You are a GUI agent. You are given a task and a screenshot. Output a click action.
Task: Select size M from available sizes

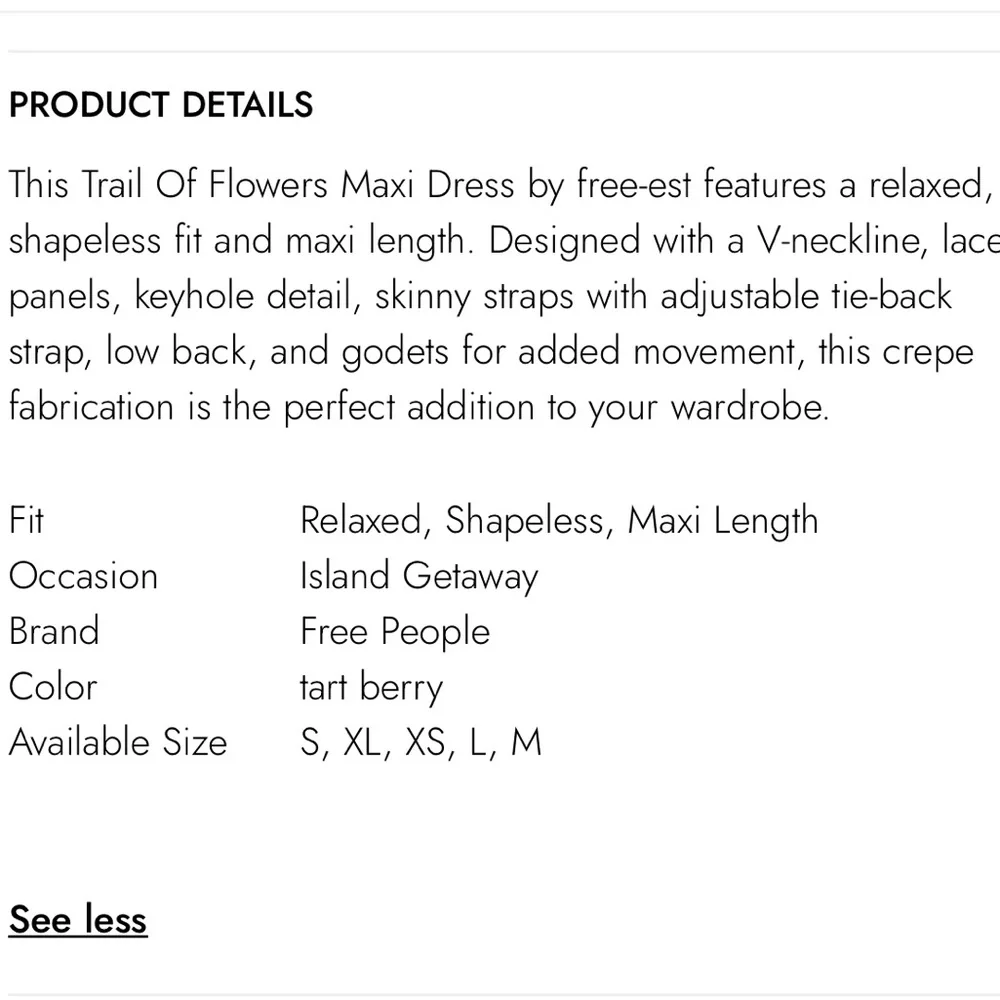[528, 742]
